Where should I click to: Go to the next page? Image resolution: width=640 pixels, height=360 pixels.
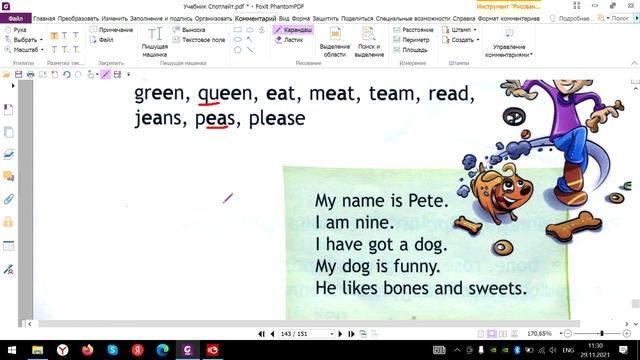[340, 334]
